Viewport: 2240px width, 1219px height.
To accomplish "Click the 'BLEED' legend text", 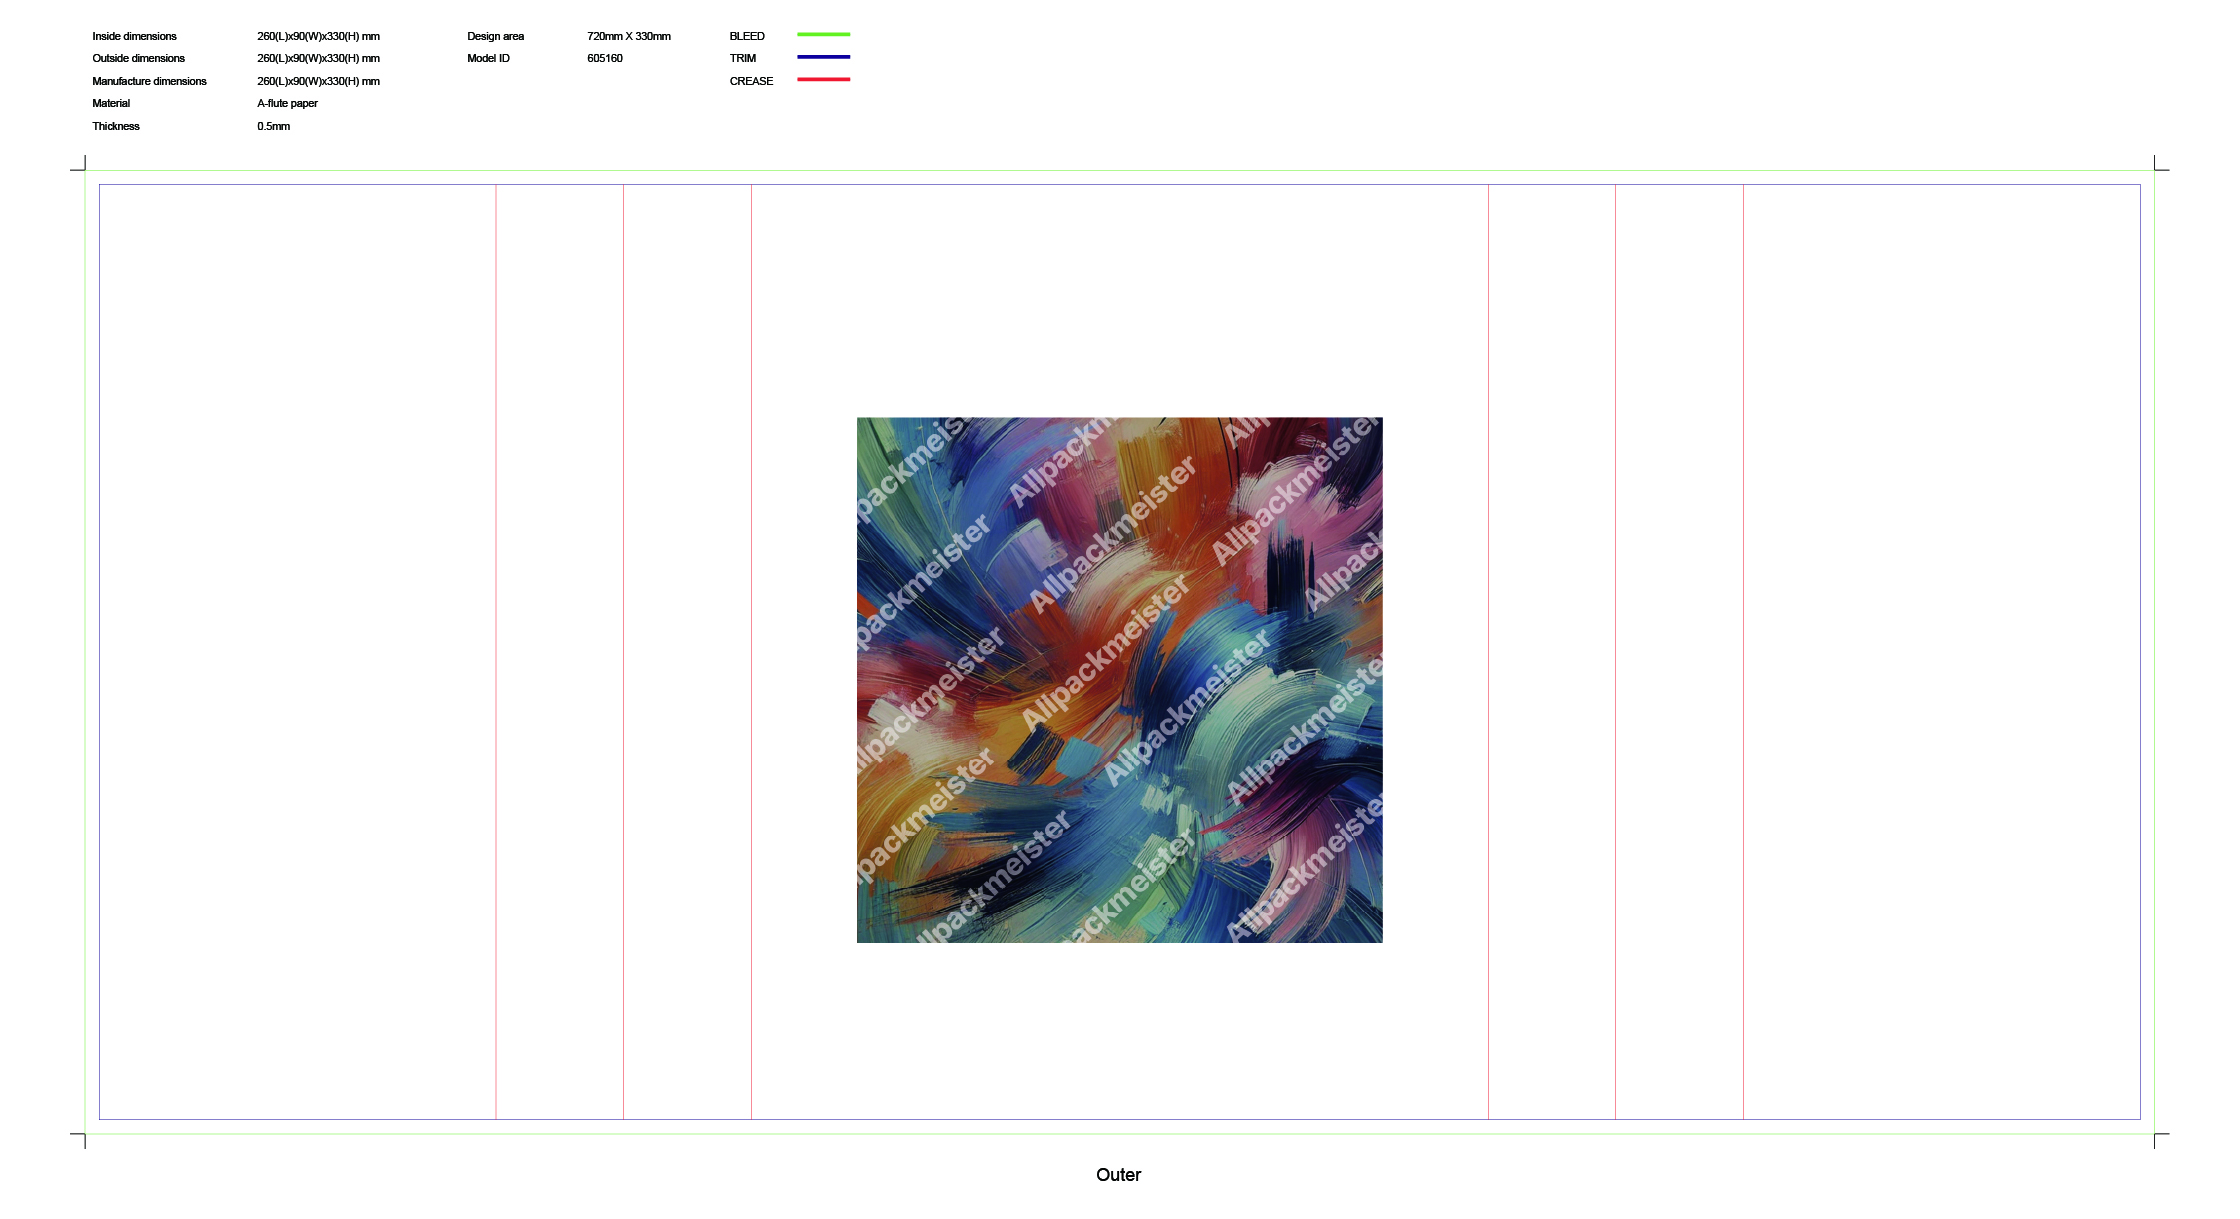I will (x=747, y=36).
